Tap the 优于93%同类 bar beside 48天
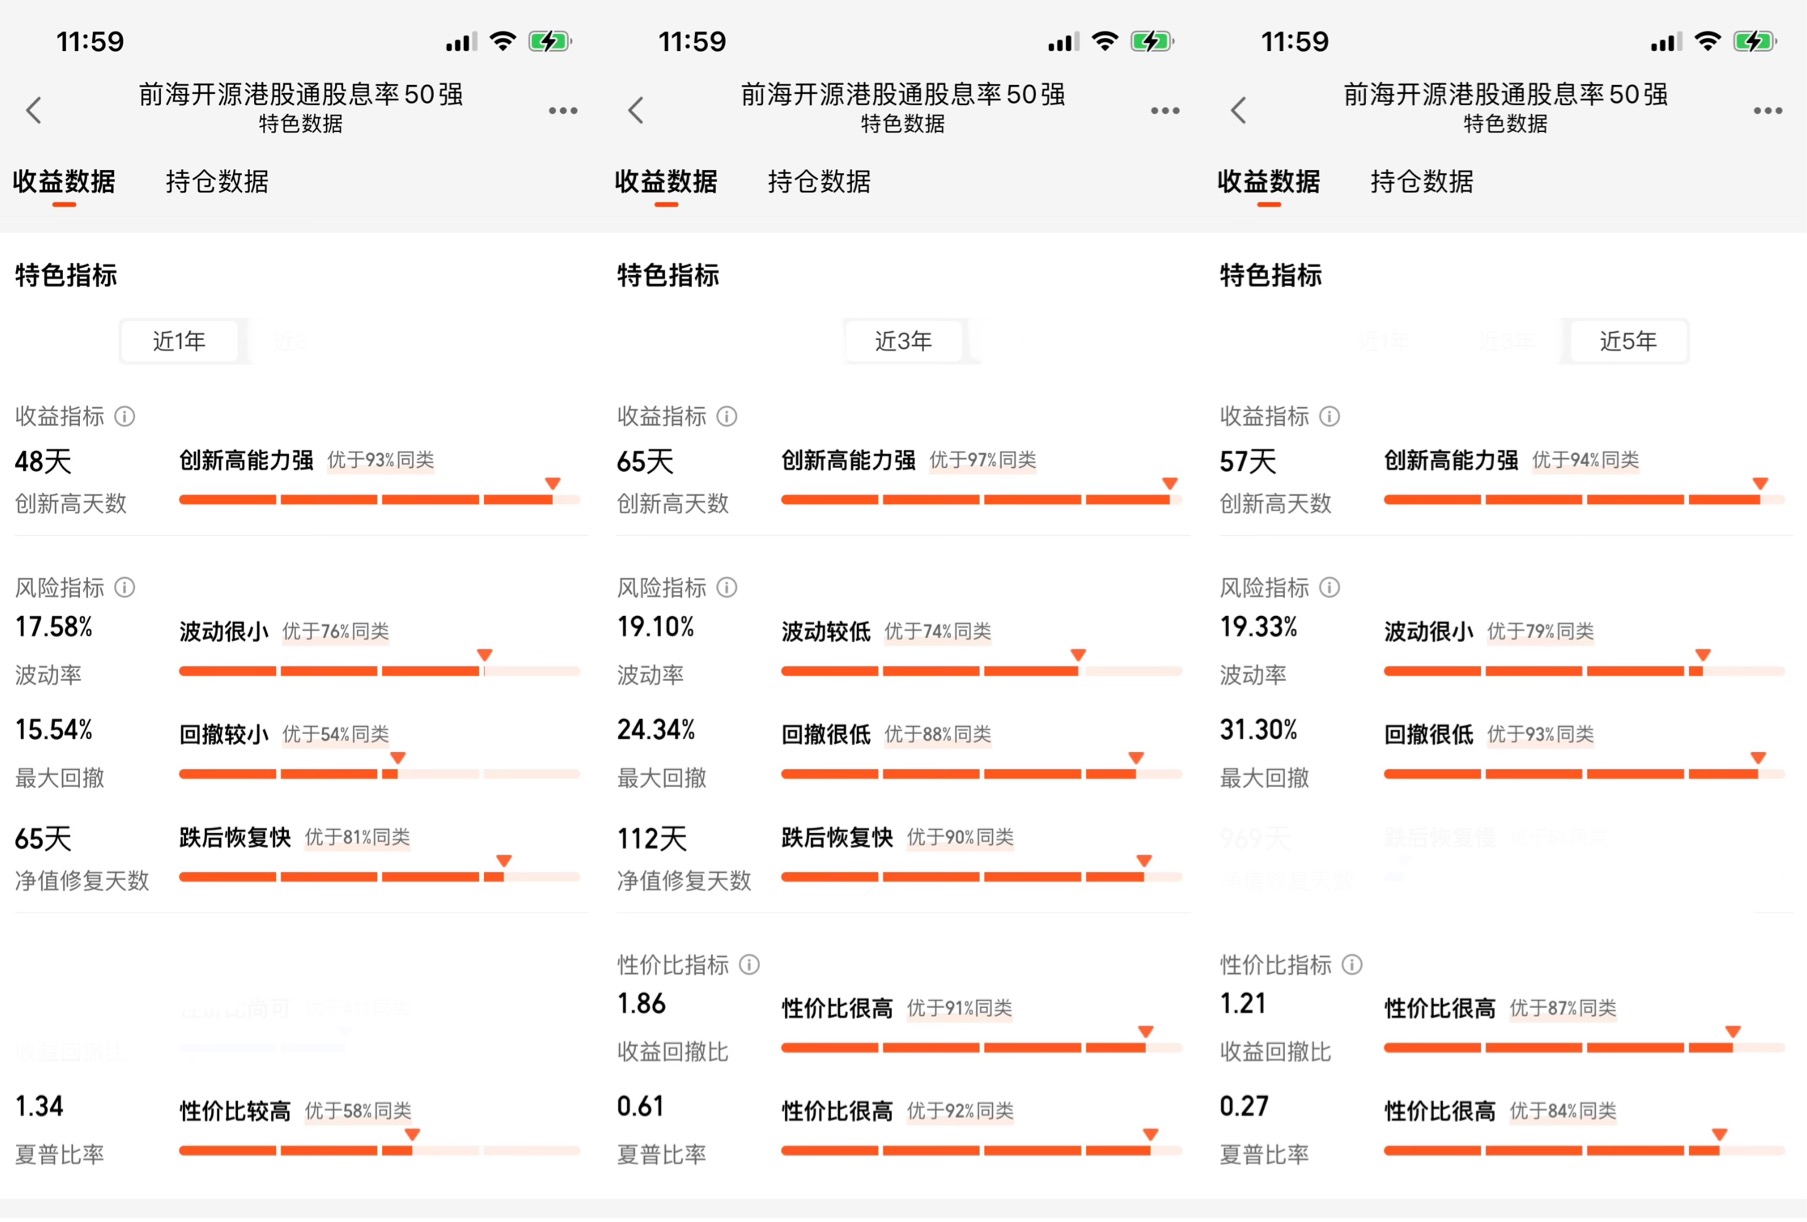1807x1222 pixels. (x=379, y=499)
